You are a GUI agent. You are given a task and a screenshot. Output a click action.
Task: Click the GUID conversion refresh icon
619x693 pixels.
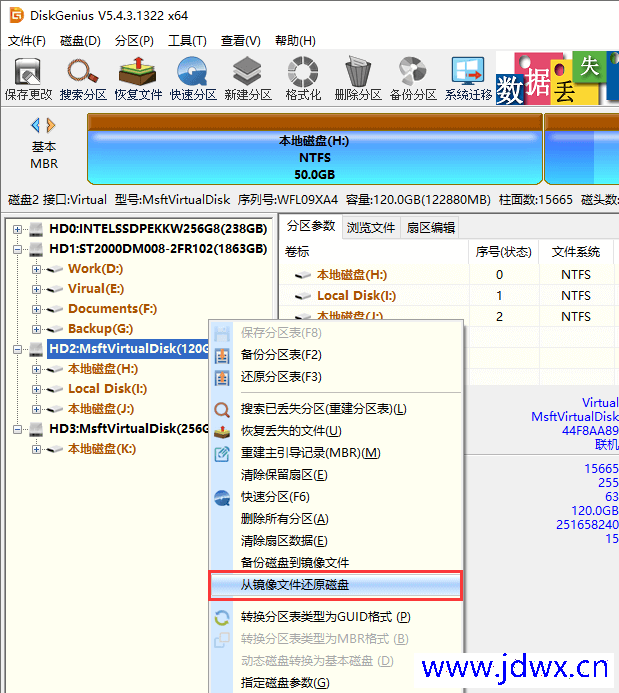coord(222,617)
